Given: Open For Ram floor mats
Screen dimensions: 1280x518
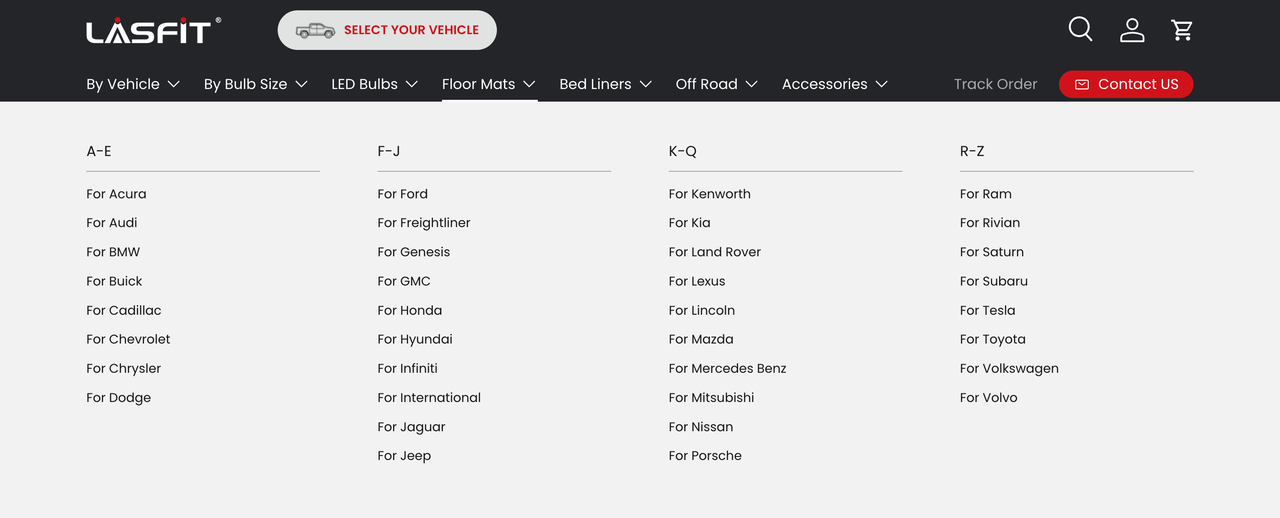Looking at the screenshot, I should [x=986, y=194].
